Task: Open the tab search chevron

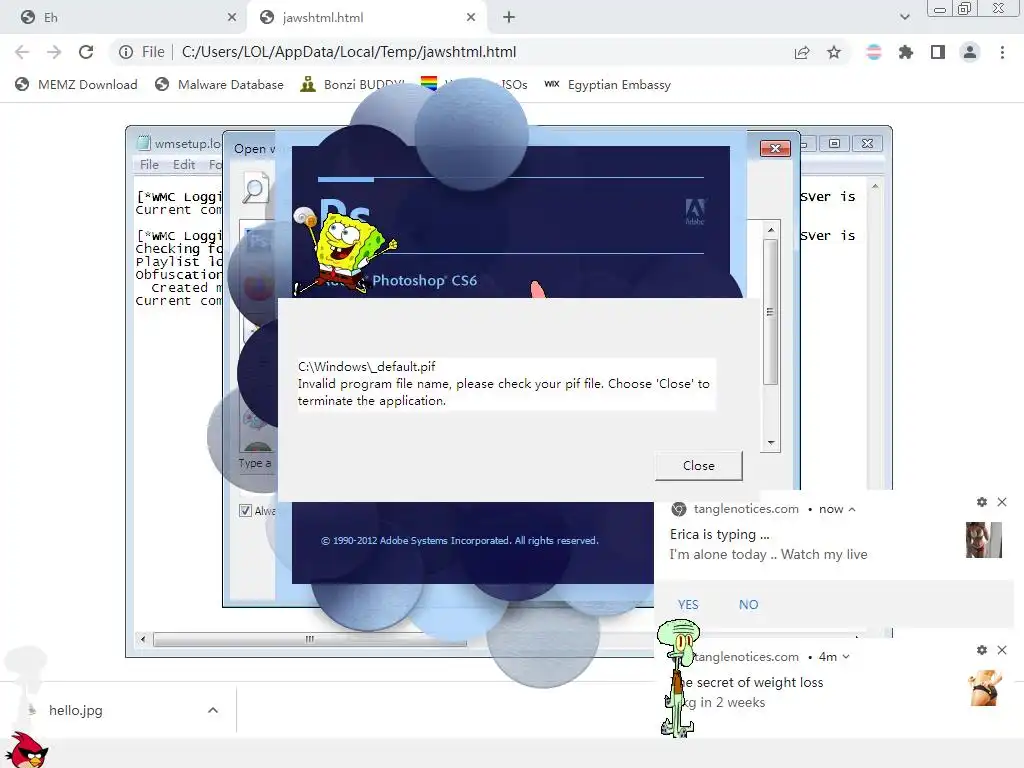Action: click(x=904, y=17)
